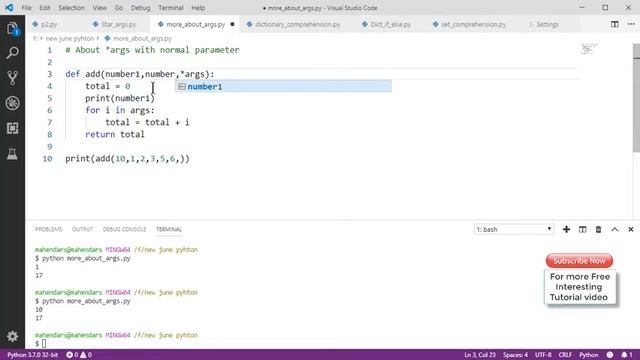Show the DEBUG CONSOLE panel tab
The height and width of the screenshot is (360, 640).
pyautogui.click(x=124, y=229)
